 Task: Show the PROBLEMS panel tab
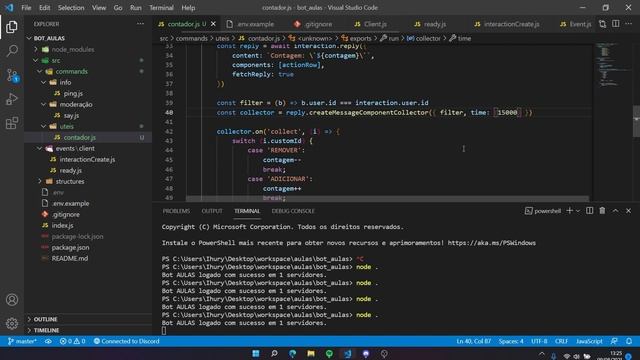176,211
